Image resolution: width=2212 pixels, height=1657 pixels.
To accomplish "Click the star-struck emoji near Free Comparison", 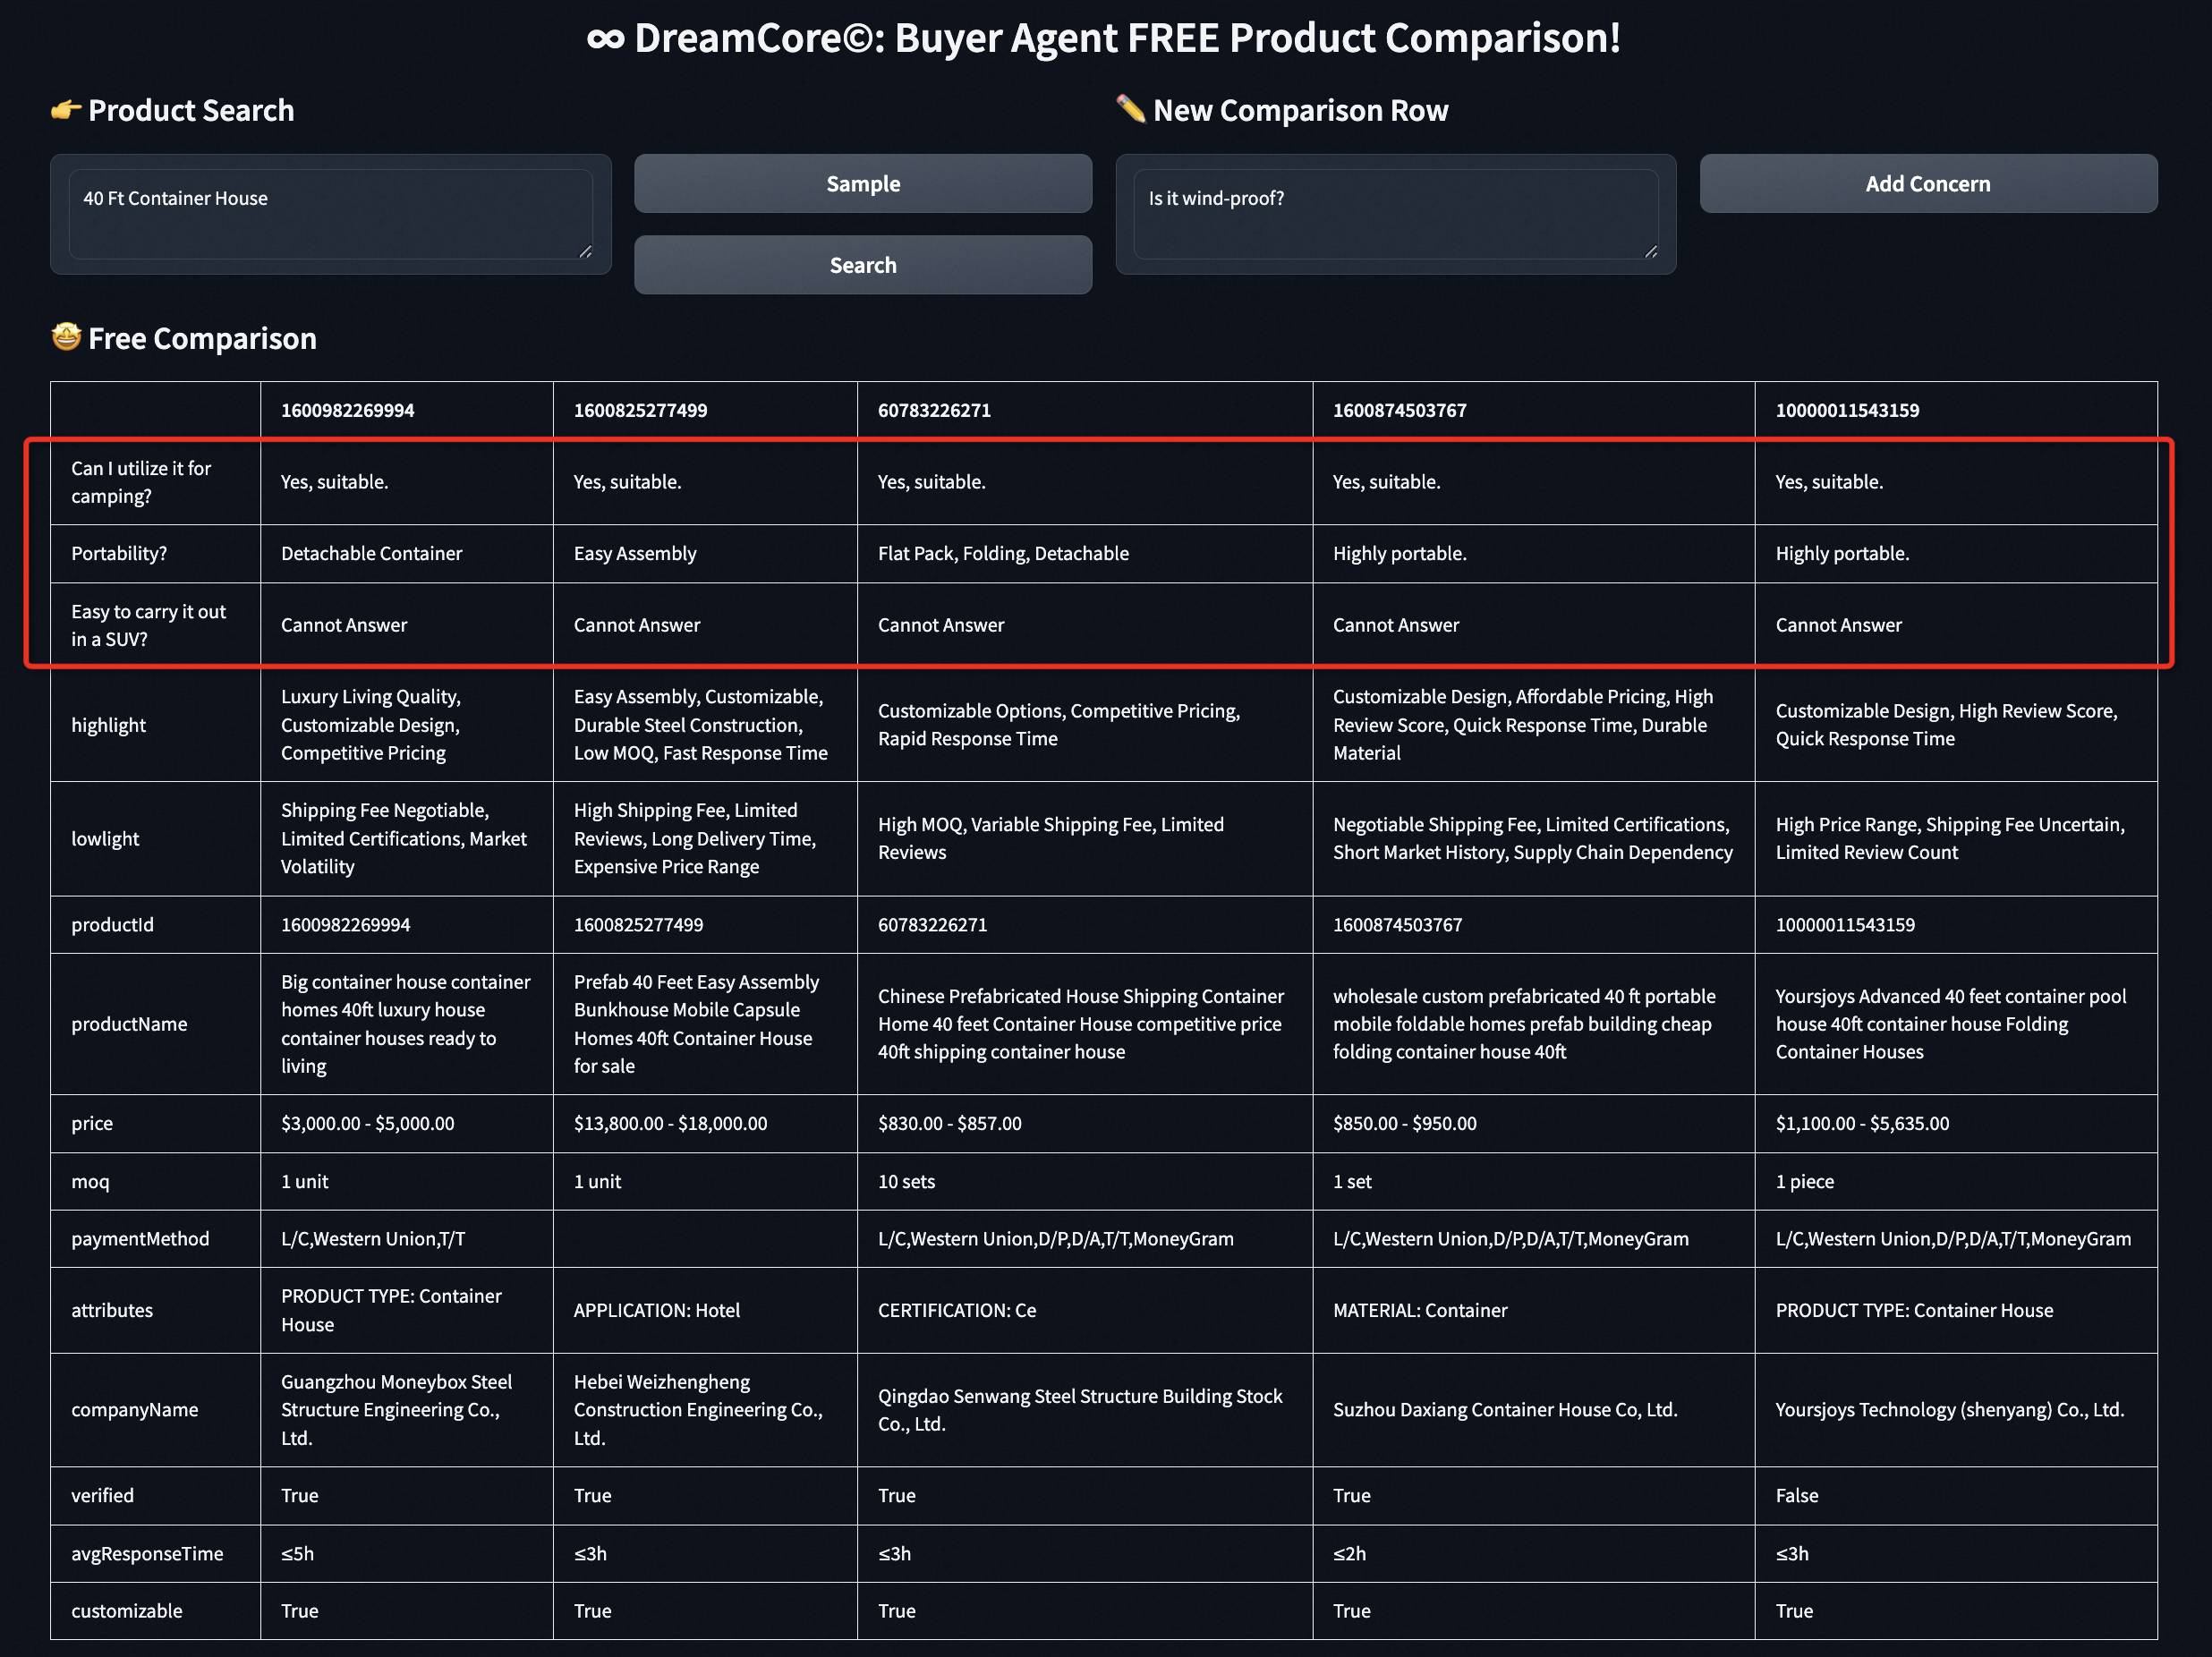I will 66,337.
